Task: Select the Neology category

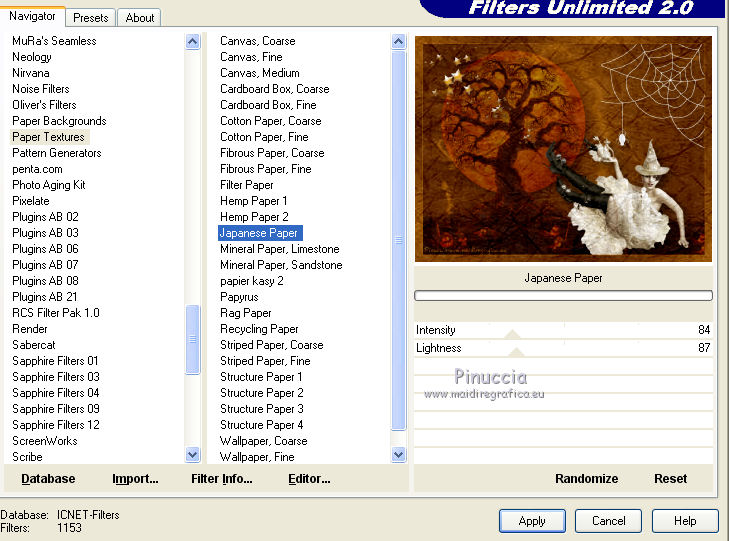Action: [x=32, y=57]
